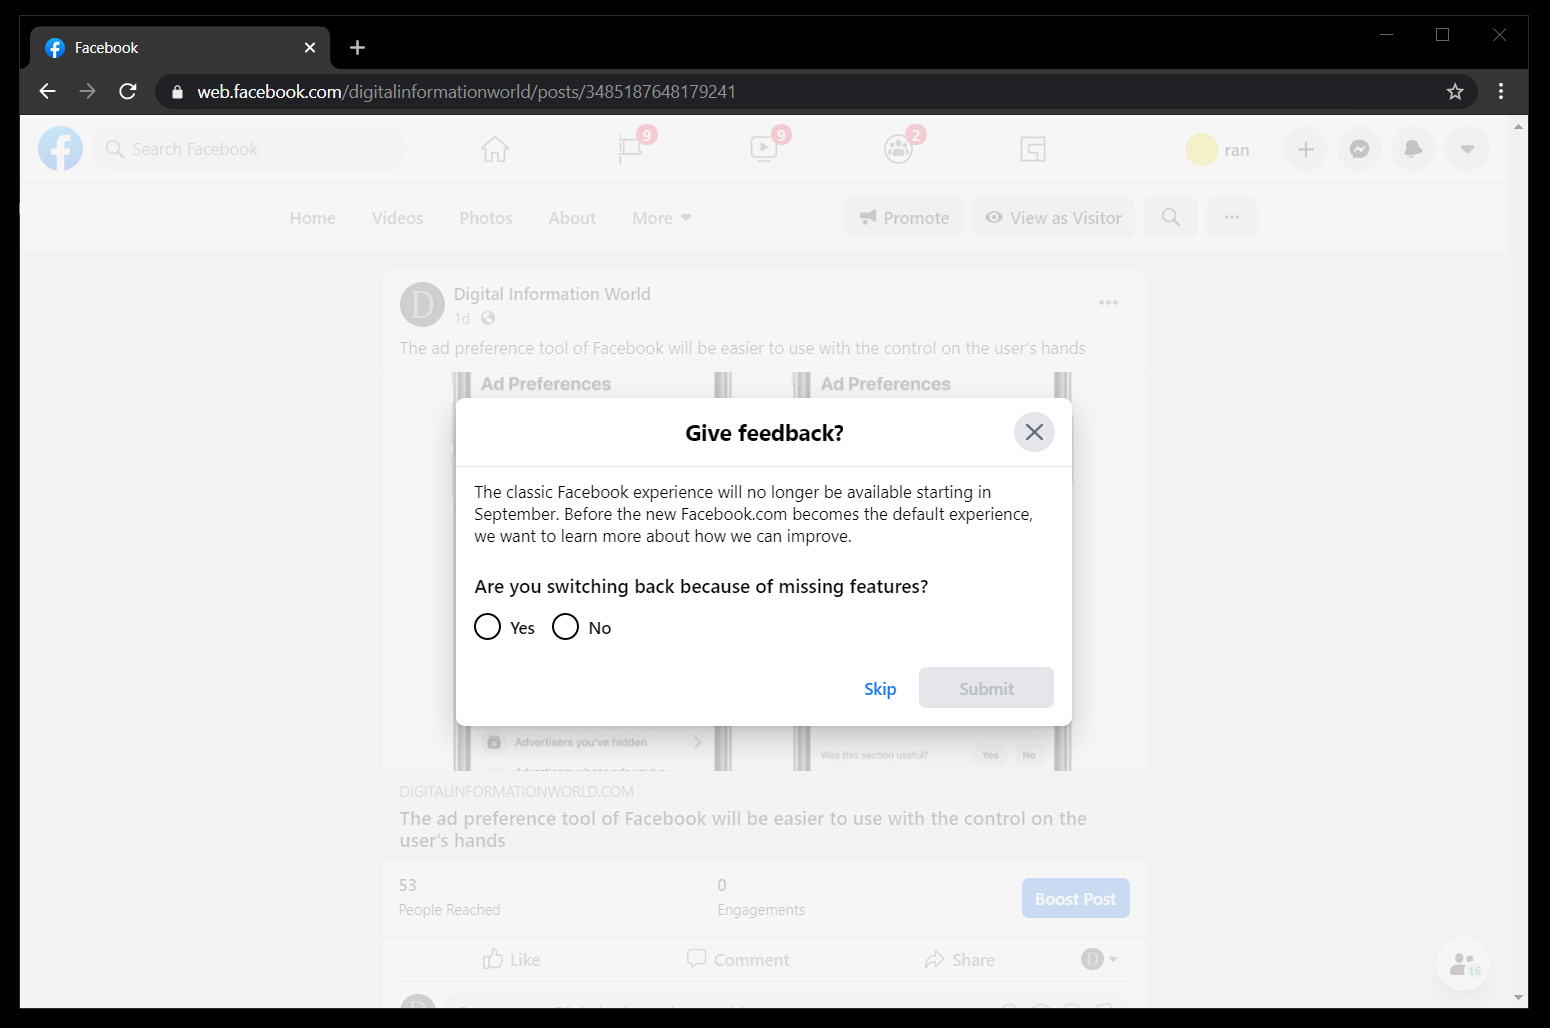
Task: Open the Messenger icon
Action: (x=1359, y=149)
